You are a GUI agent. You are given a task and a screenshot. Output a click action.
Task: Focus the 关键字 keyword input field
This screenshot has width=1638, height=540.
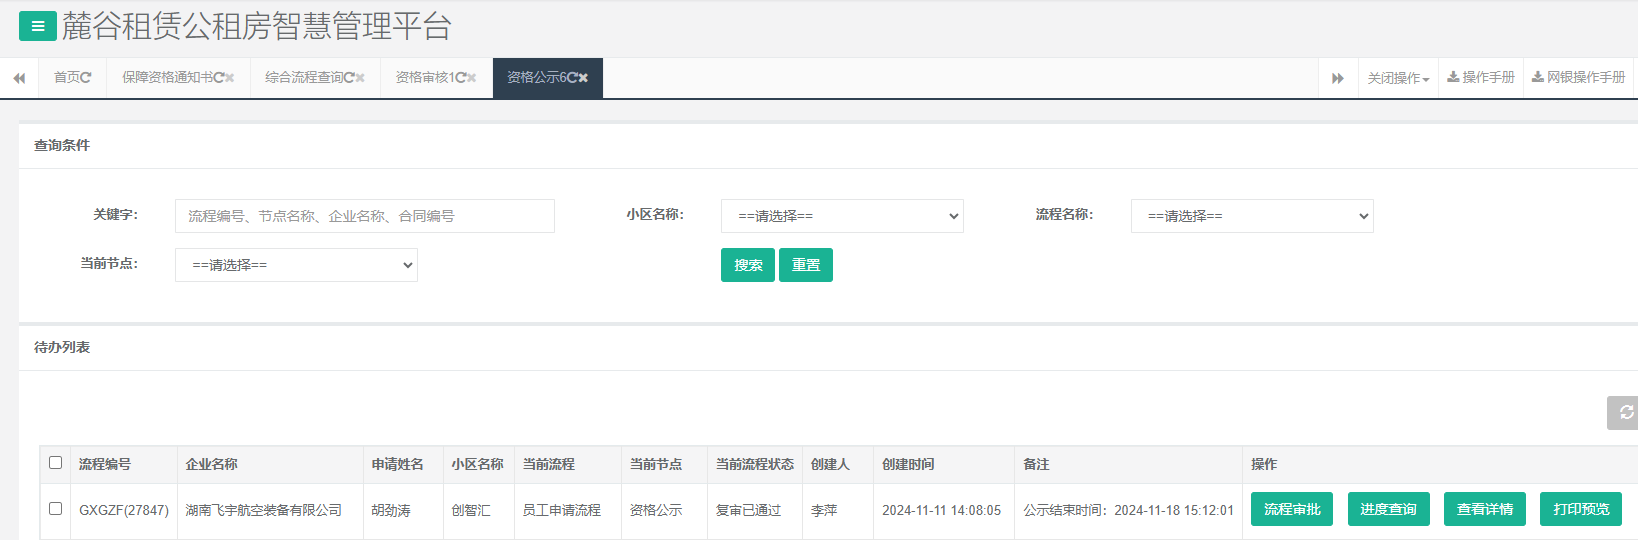click(x=364, y=216)
